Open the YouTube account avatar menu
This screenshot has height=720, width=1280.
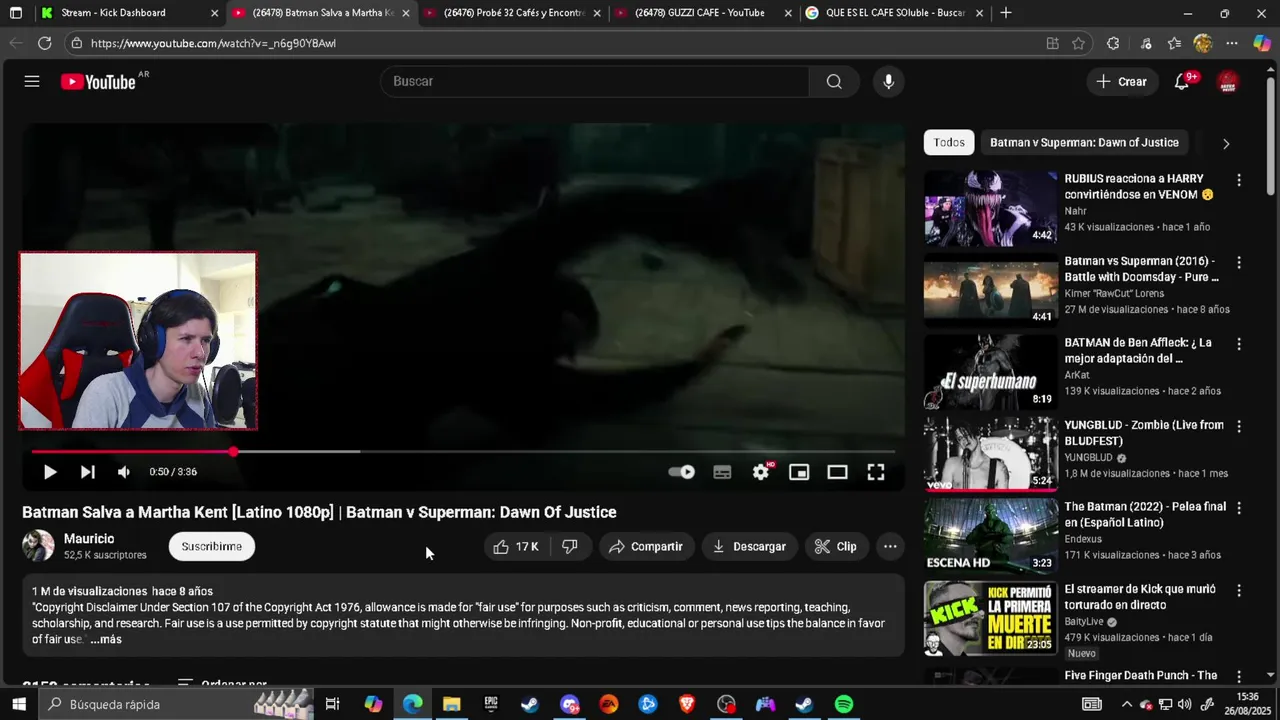click(x=1228, y=81)
